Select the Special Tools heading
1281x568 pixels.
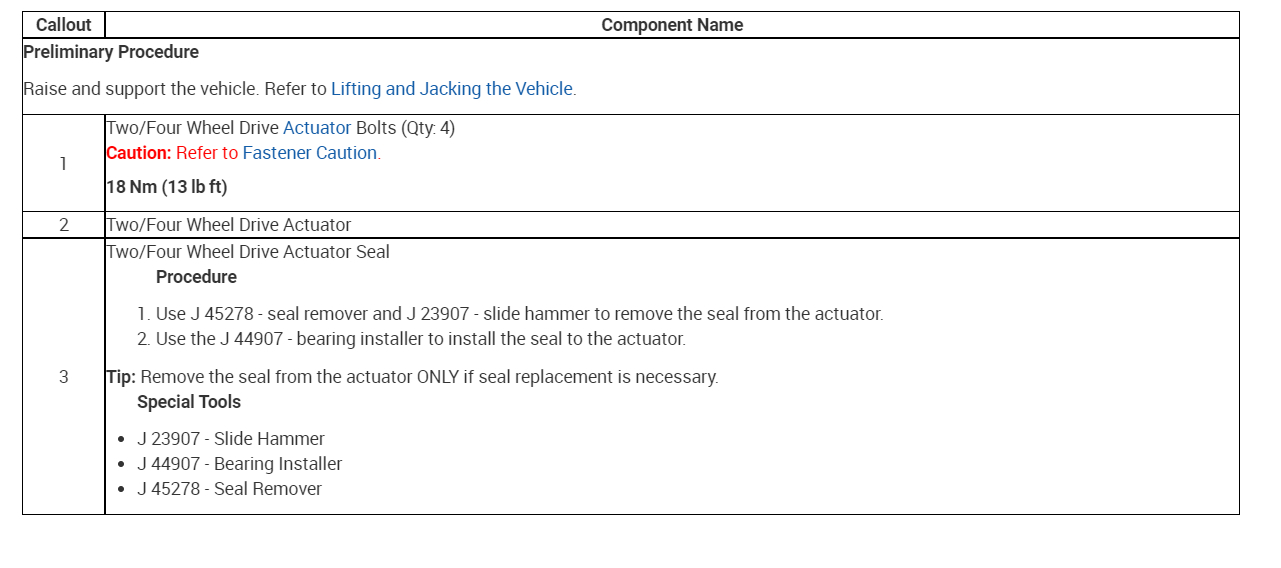click(x=189, y=402)
